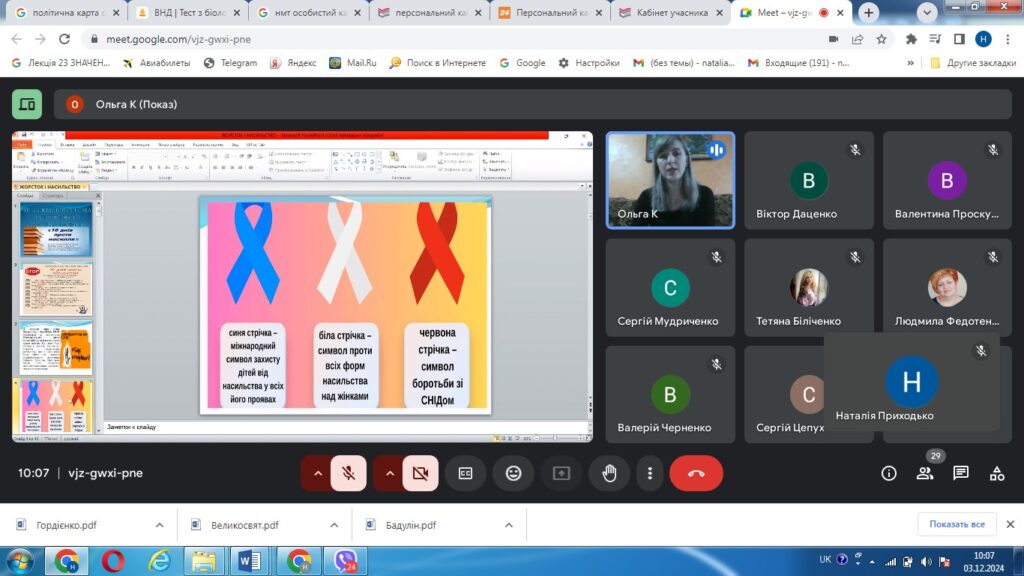
Task: Expand audio settings arrow beside microphone
Action: pyautogui.click(x=318, y=473)
